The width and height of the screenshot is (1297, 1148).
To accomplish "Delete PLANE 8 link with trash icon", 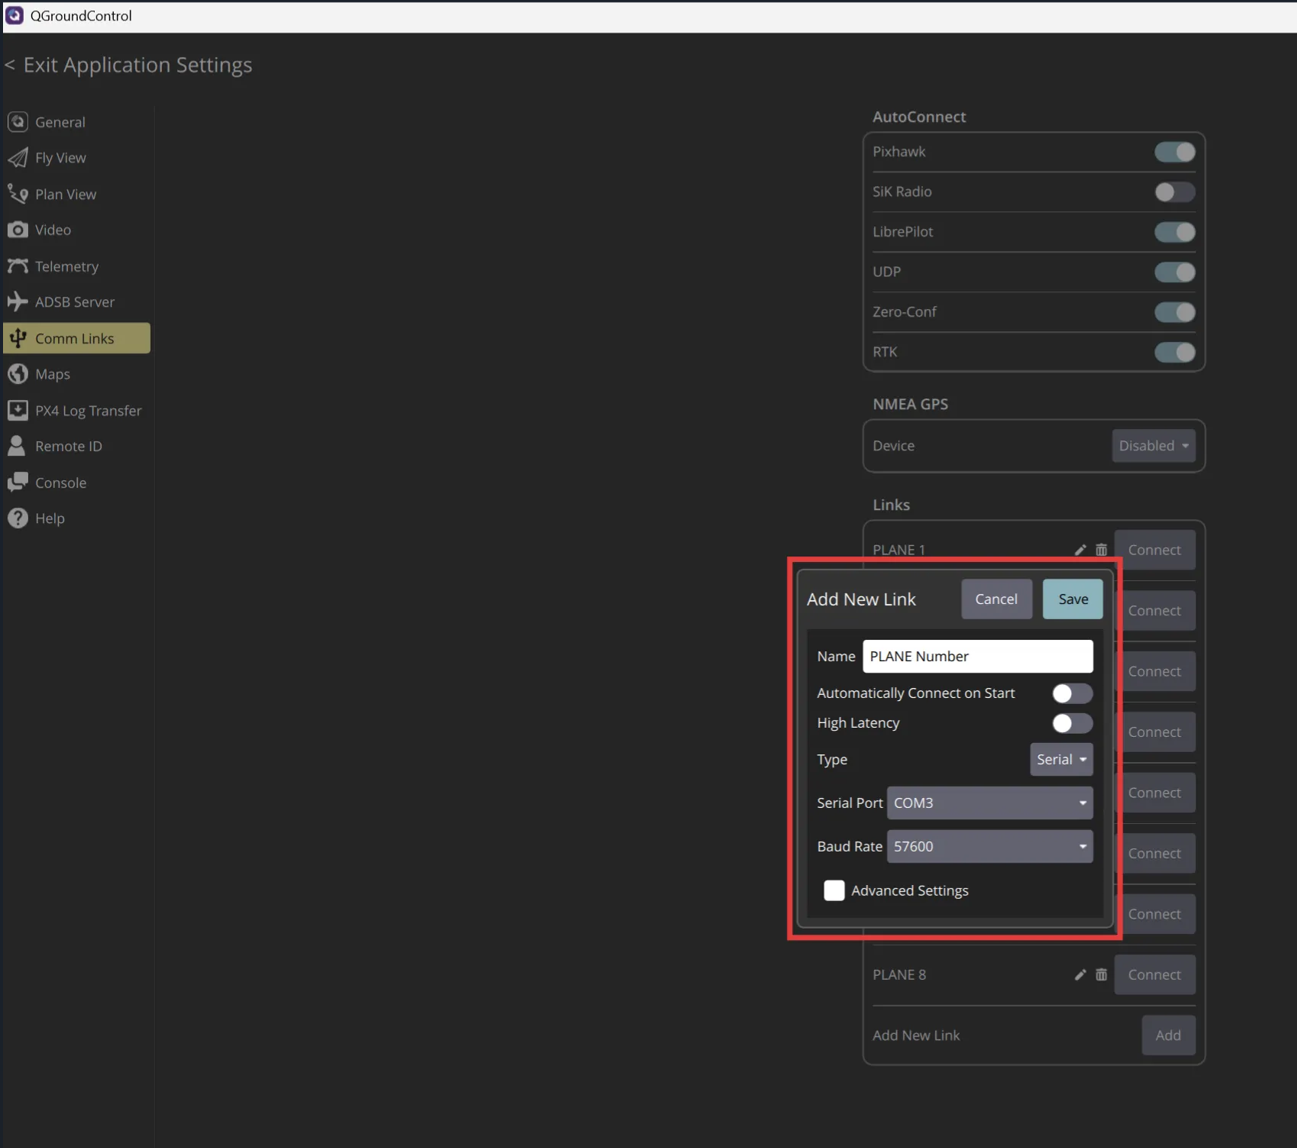I will (x=1101, y=975).
